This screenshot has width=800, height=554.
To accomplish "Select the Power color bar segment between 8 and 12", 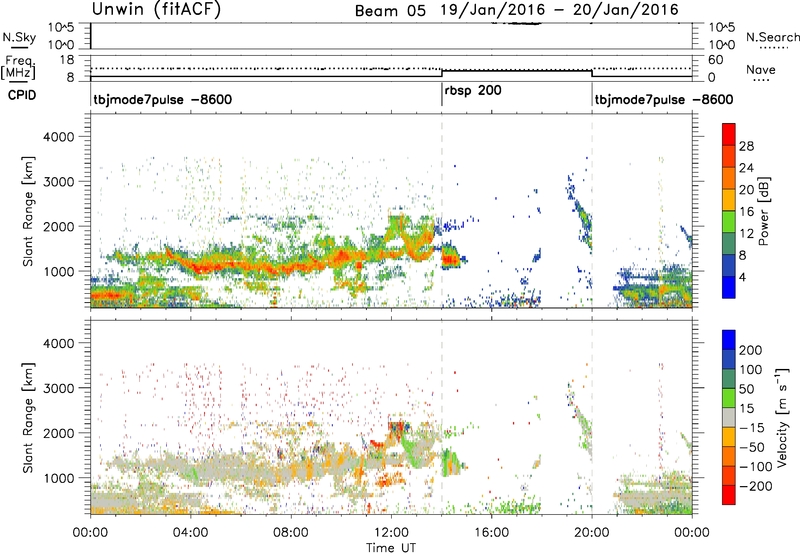I will (x=729, y=244).
